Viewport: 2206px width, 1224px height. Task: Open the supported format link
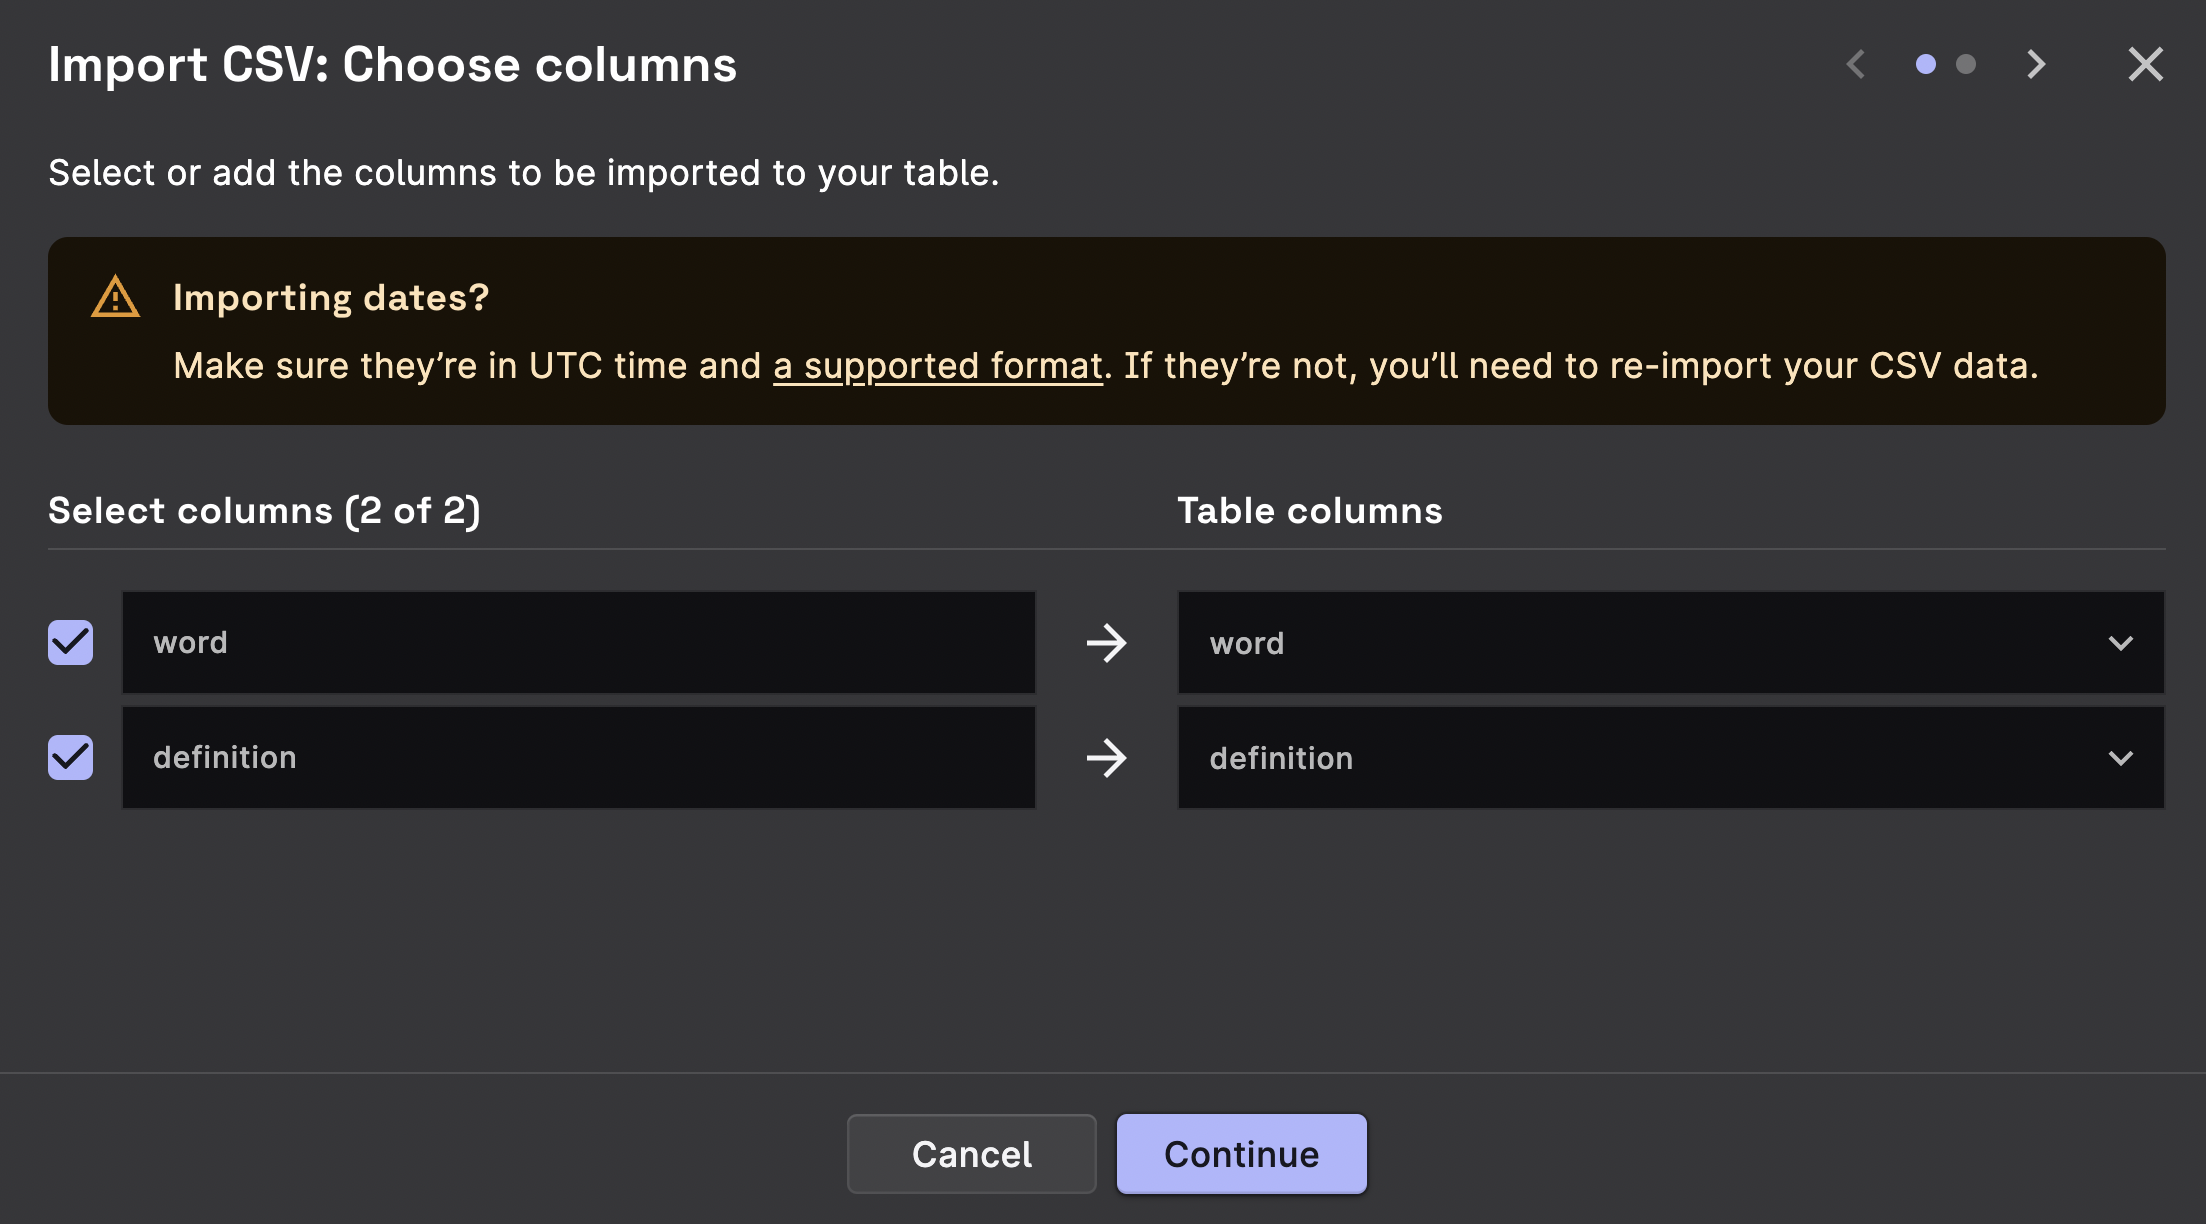[938, 365]
